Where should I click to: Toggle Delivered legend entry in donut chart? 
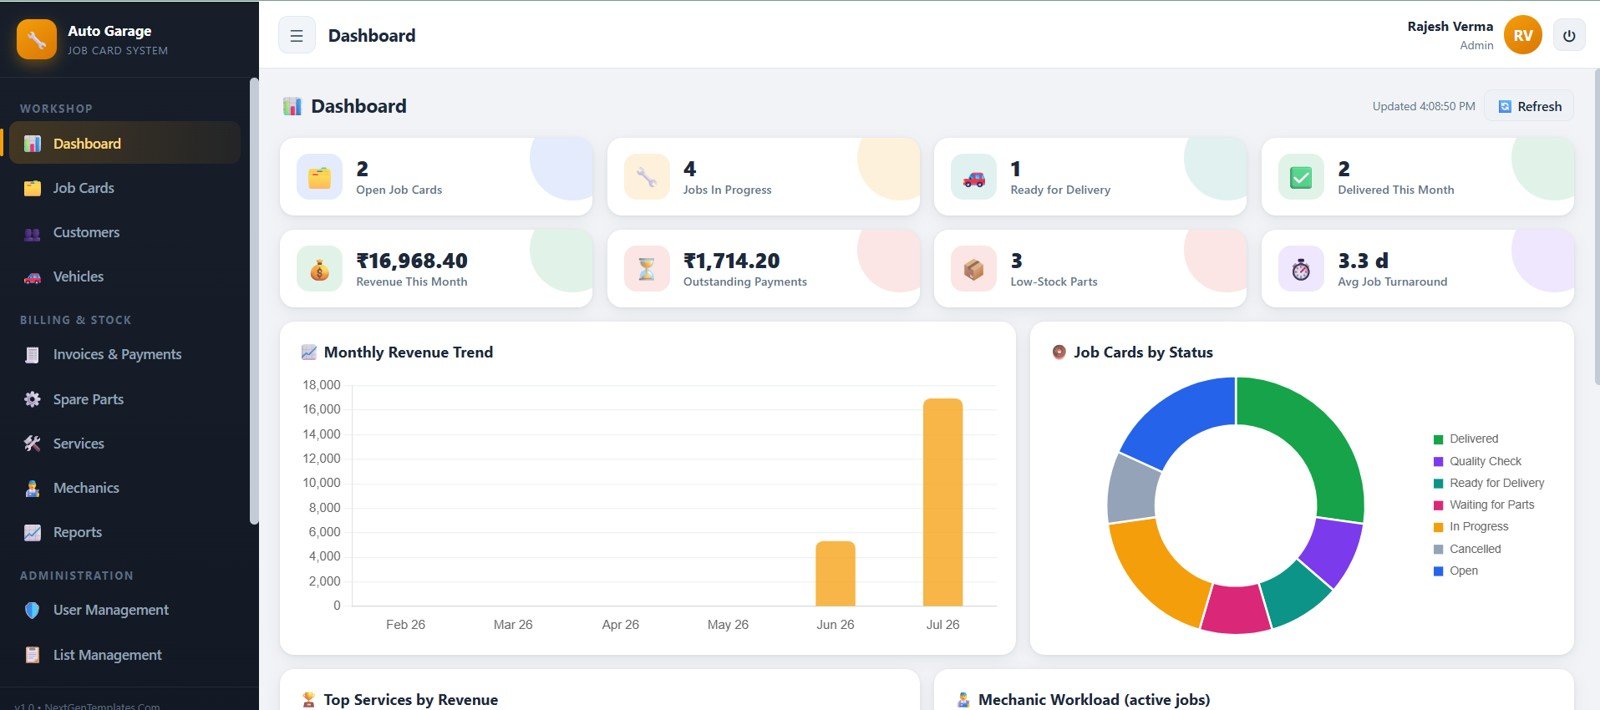coord(1466,439)
